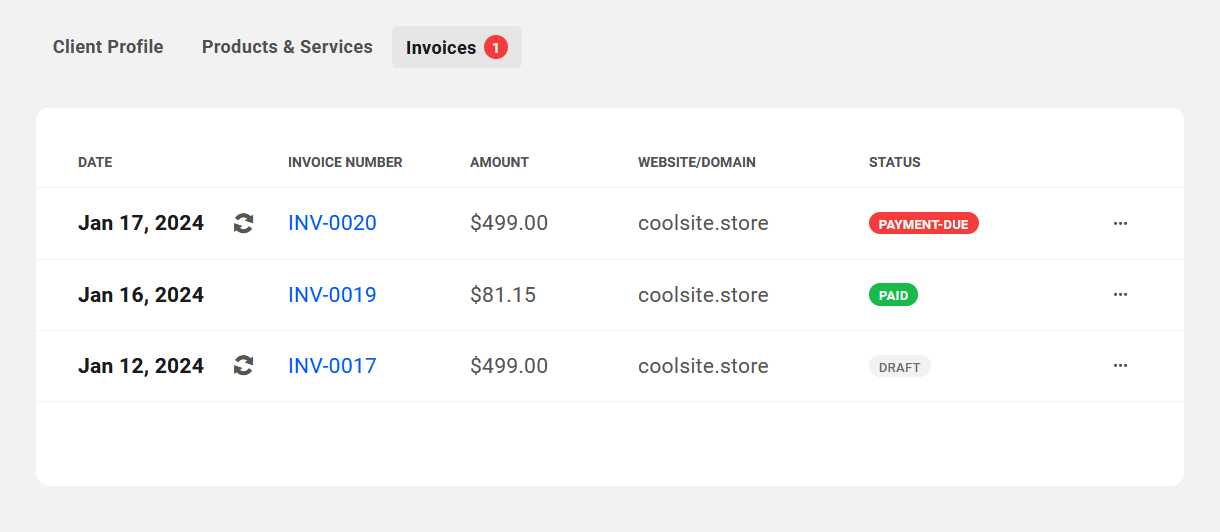
Task: Click coolsite.store in the INV-0017 row
Action: (703, 366)
